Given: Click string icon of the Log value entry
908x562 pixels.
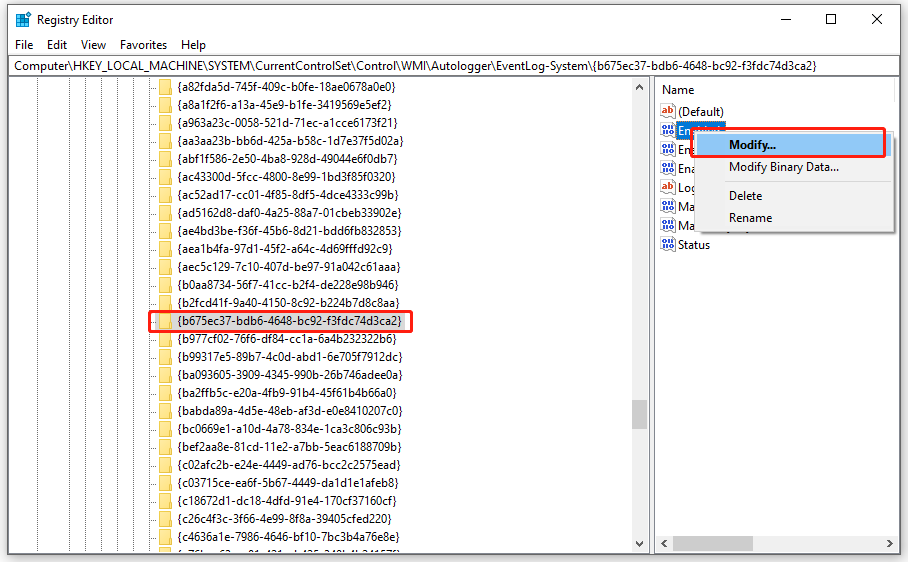Looking at the screenshot, I should coord(668,187).
